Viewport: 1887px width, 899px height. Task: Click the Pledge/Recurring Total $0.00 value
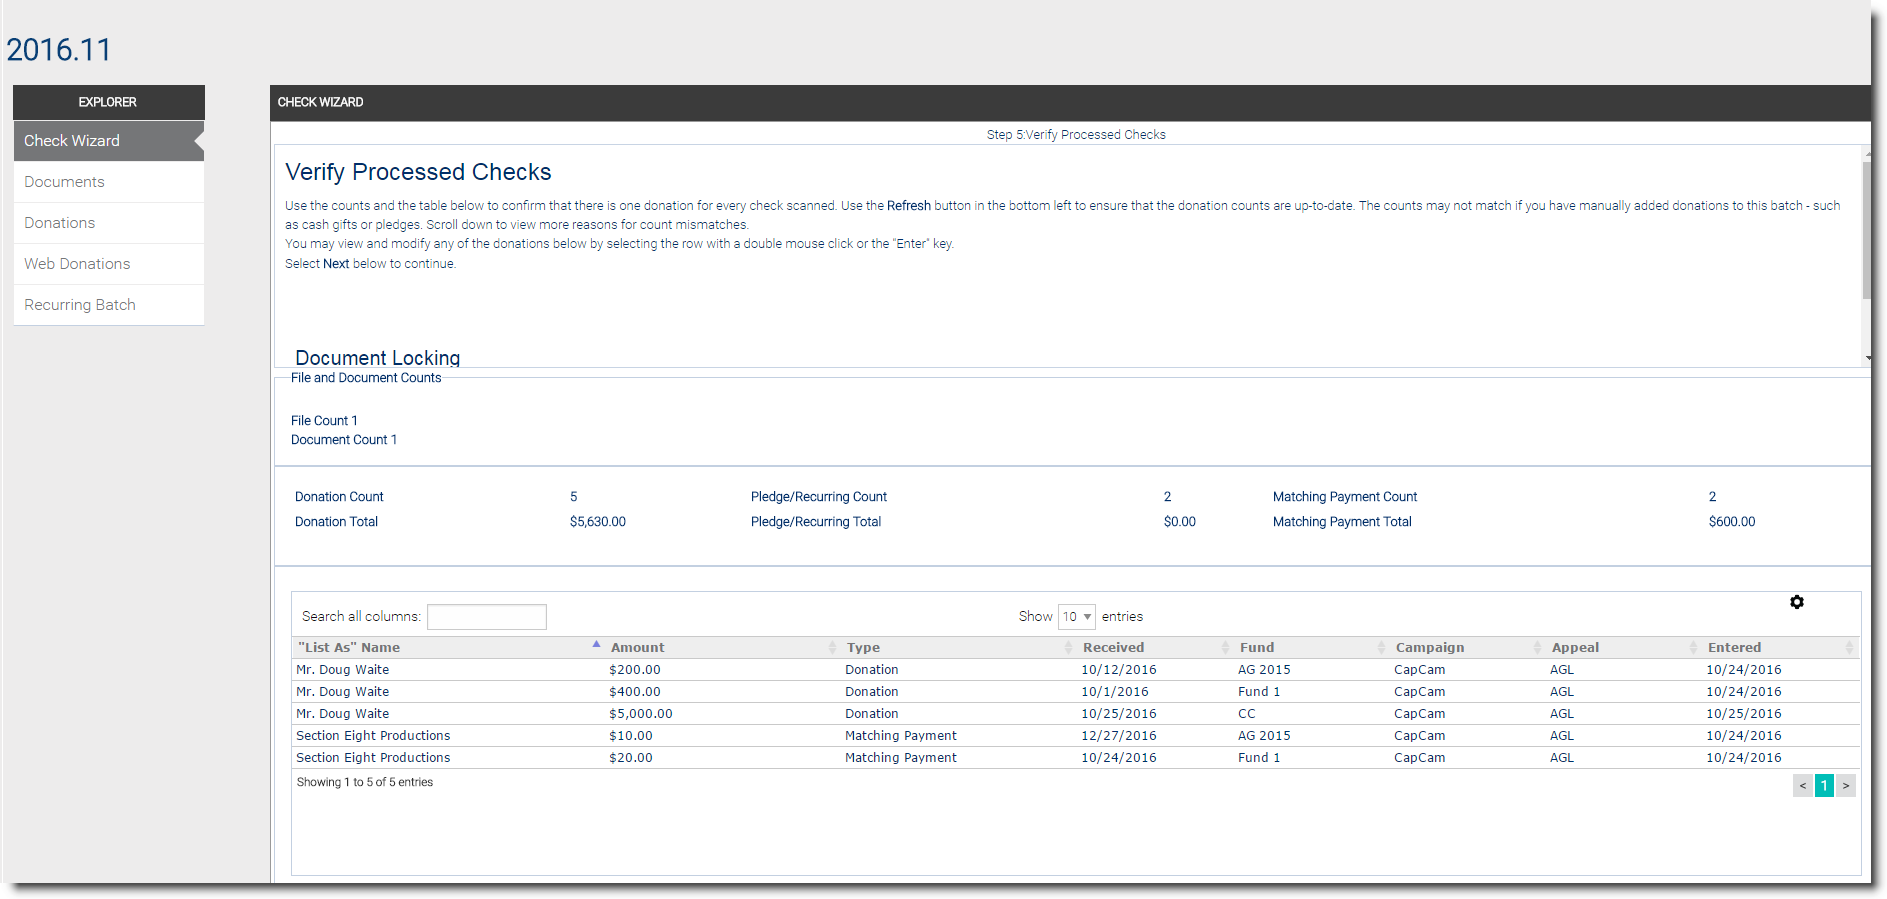[1179, 522]
